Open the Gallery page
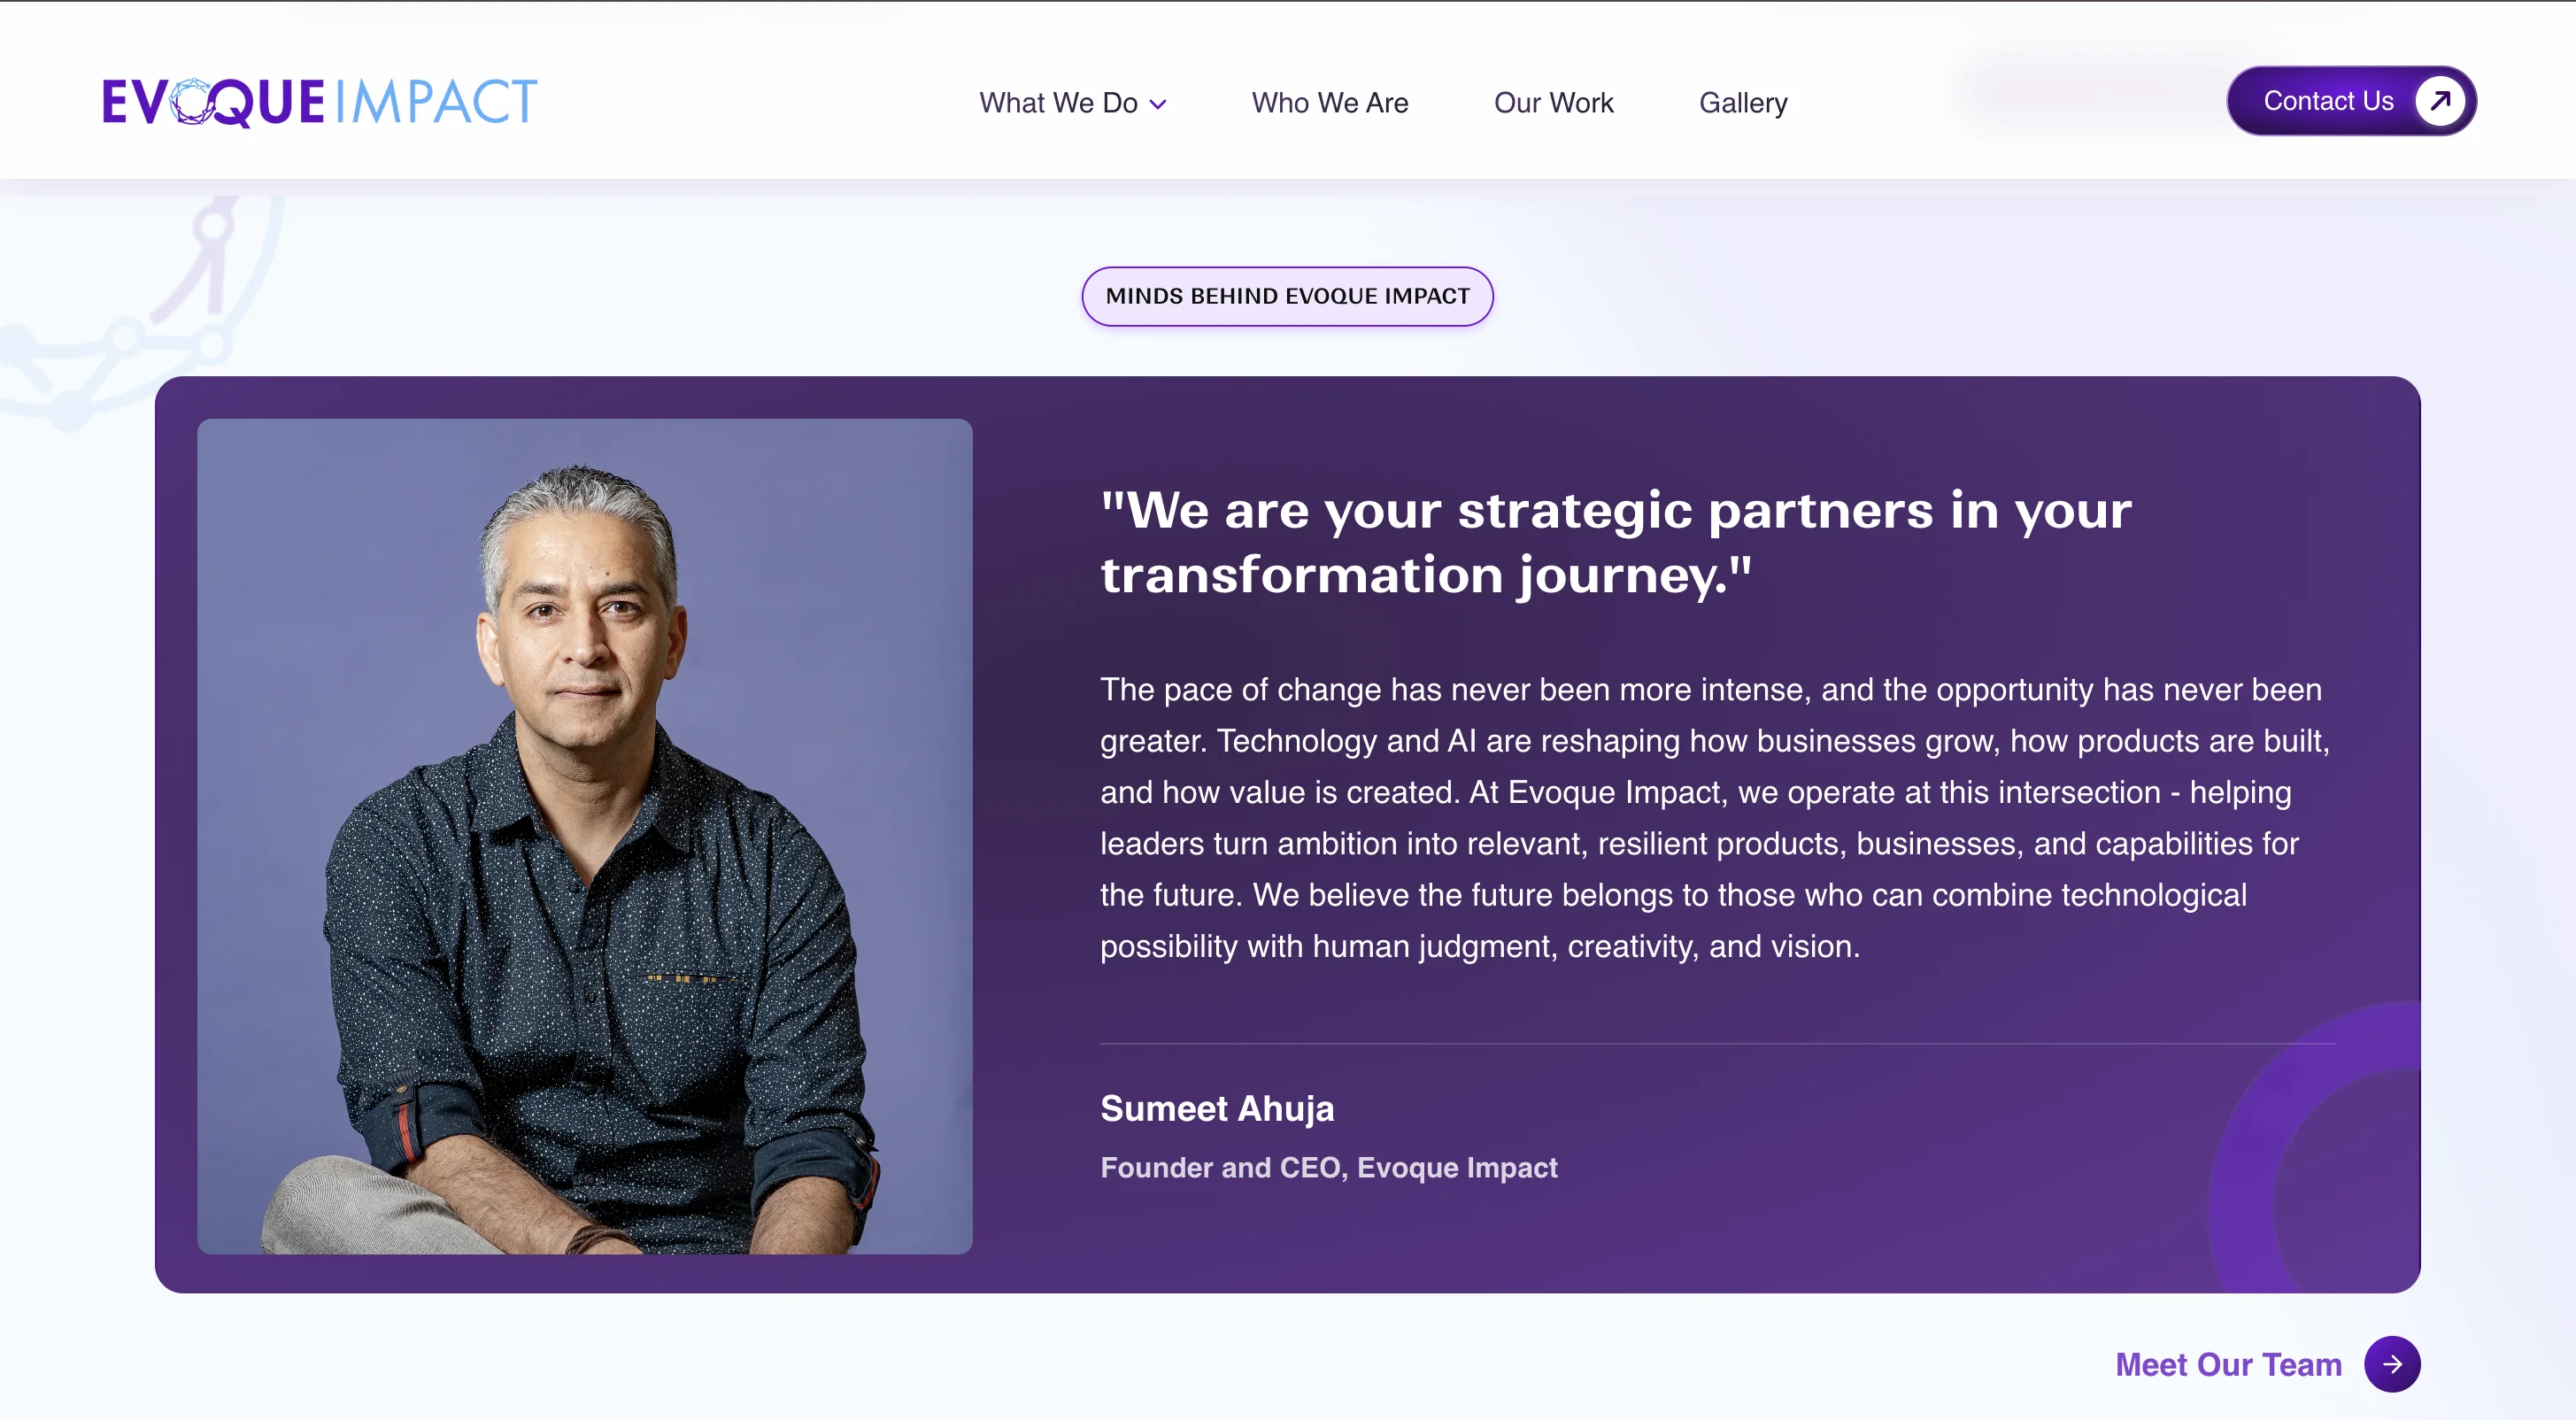Viewport: 2576px width, 1420px height. click(1743, 103)
